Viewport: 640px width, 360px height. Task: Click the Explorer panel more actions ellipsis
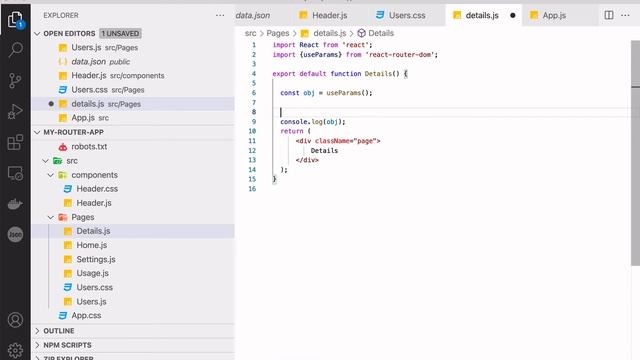click(x=220, y=16)
